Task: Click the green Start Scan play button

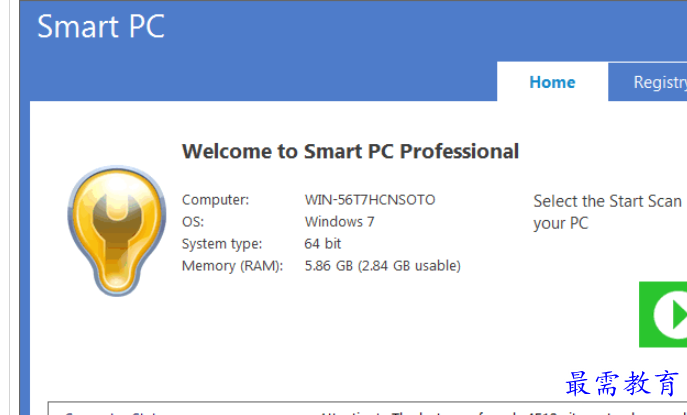Action: tap(665, 315)
